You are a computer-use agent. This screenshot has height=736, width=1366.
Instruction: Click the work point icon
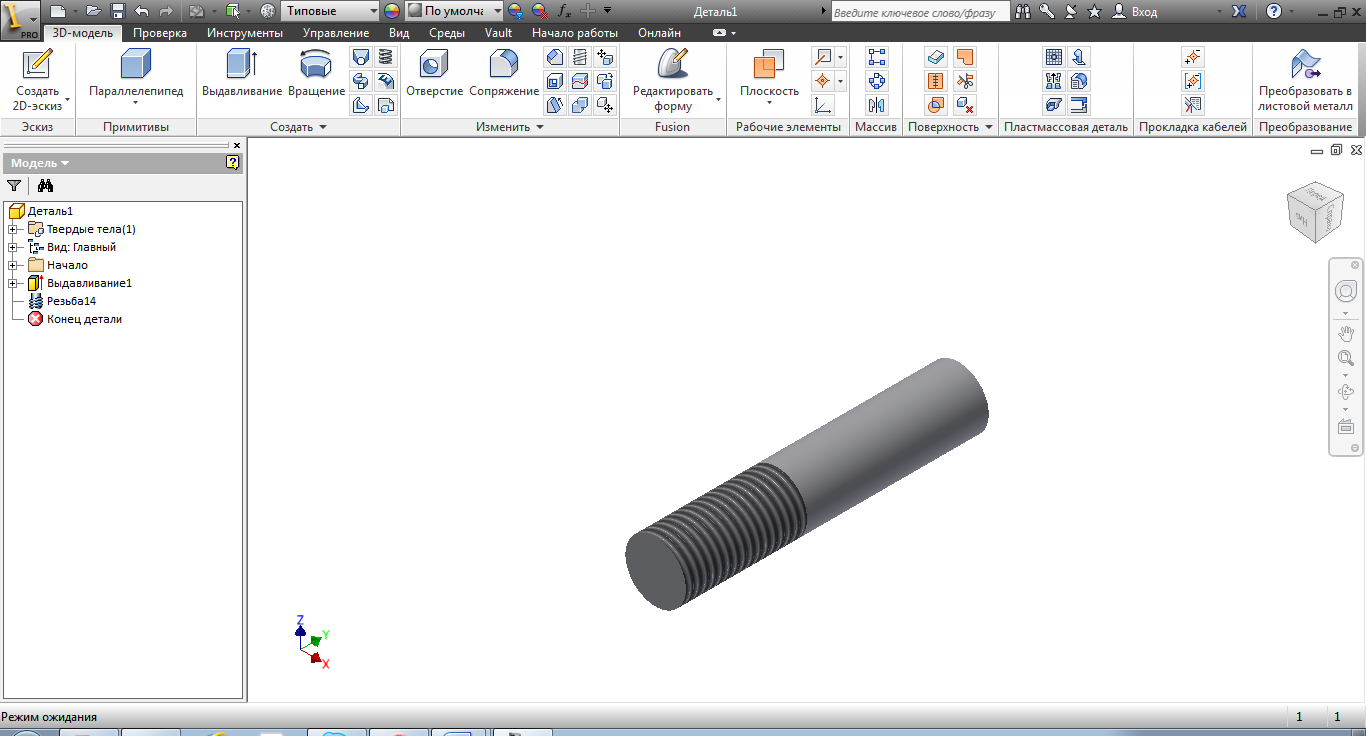click(x=822, y=81)
